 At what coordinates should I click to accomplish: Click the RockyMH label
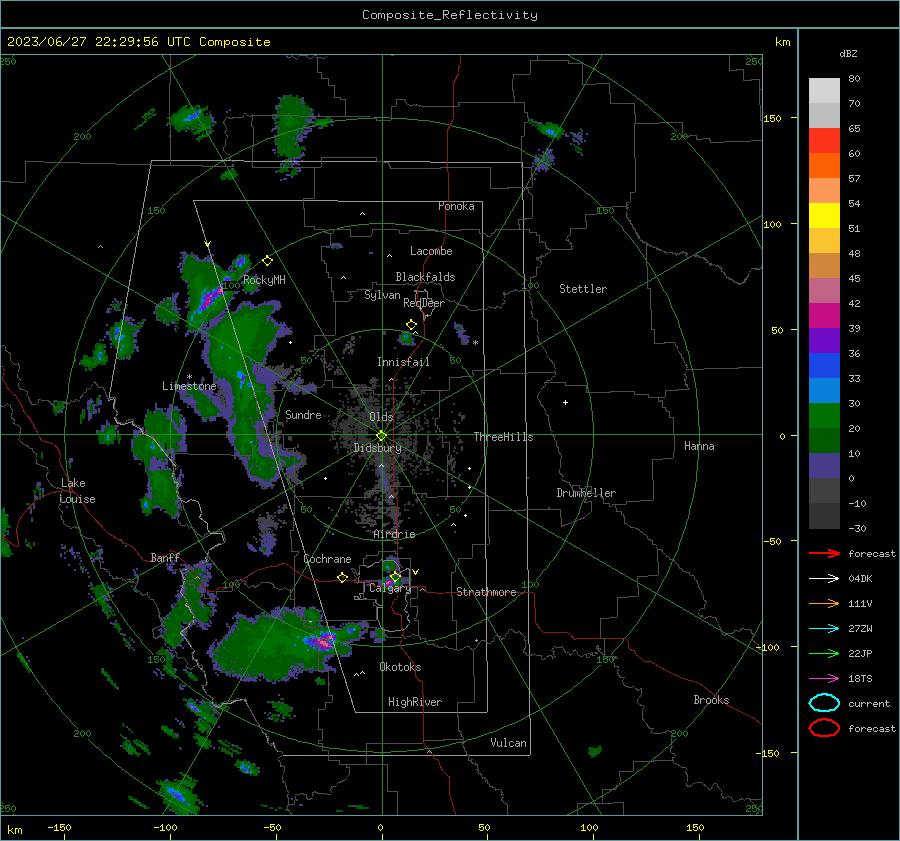coord(264,280)
